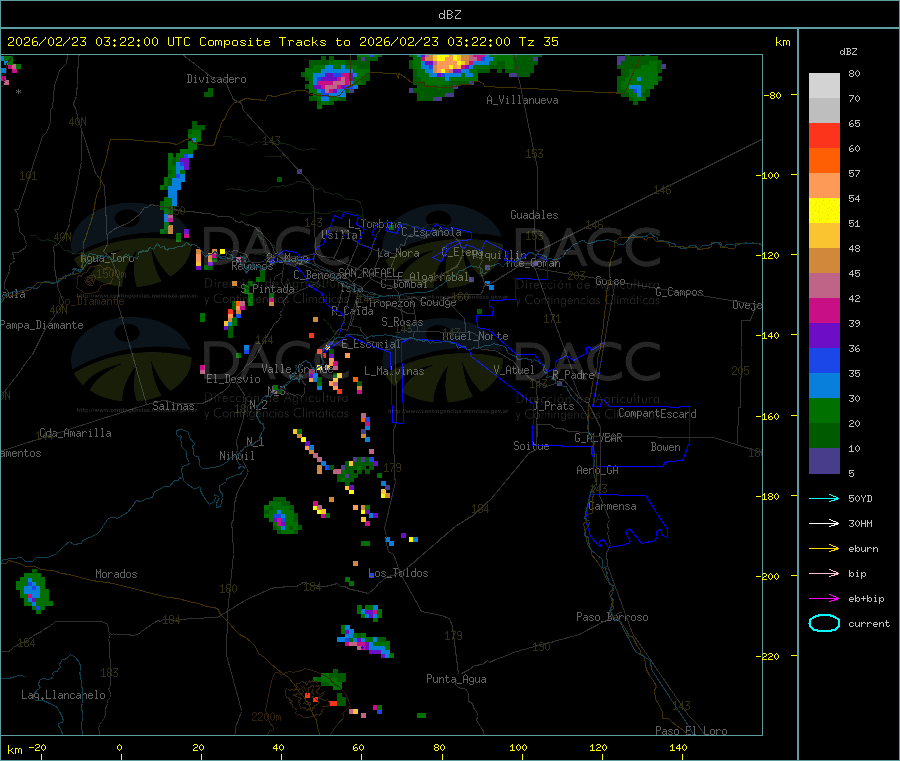Click the 'C_Española' map label
The height and width of the screenshot is (761, 900).
[x=431, y=232]
